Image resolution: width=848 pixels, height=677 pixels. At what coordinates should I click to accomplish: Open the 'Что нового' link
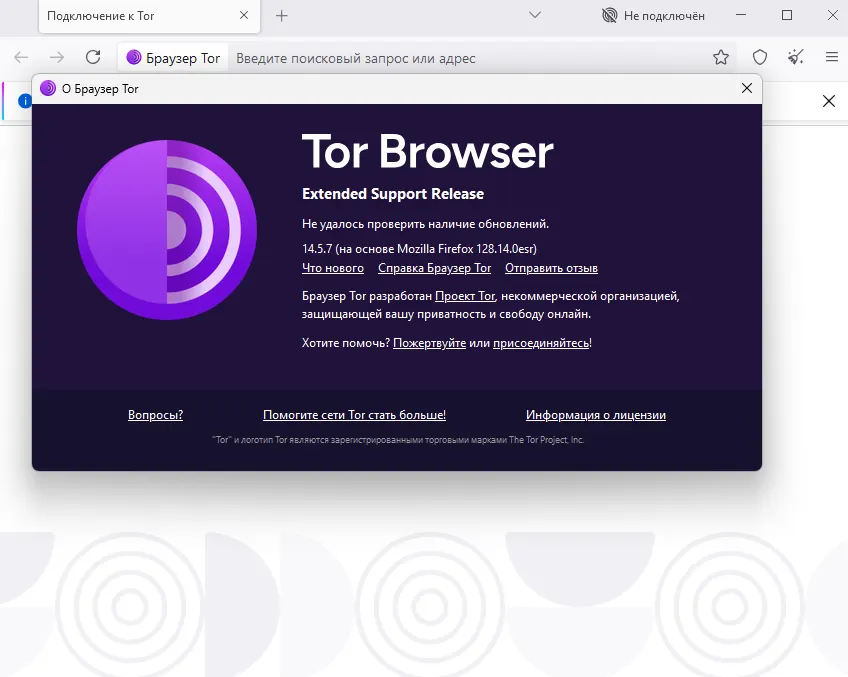[332, 268]
